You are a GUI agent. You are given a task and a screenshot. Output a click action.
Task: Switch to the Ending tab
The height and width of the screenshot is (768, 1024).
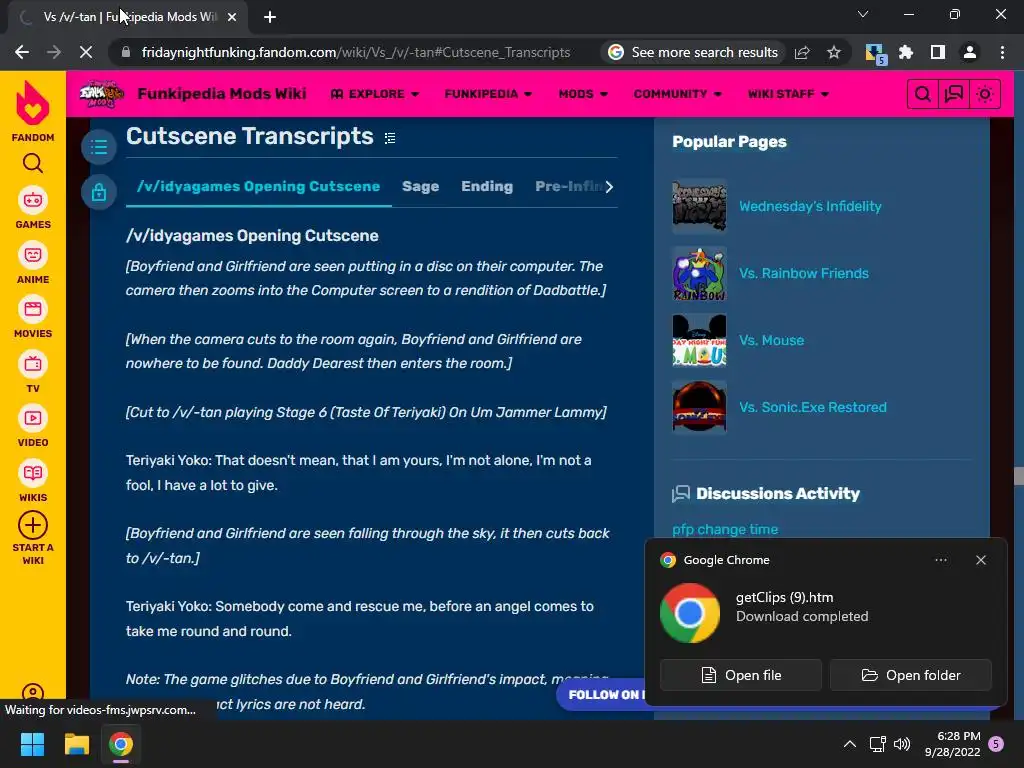tap(487, 187)
